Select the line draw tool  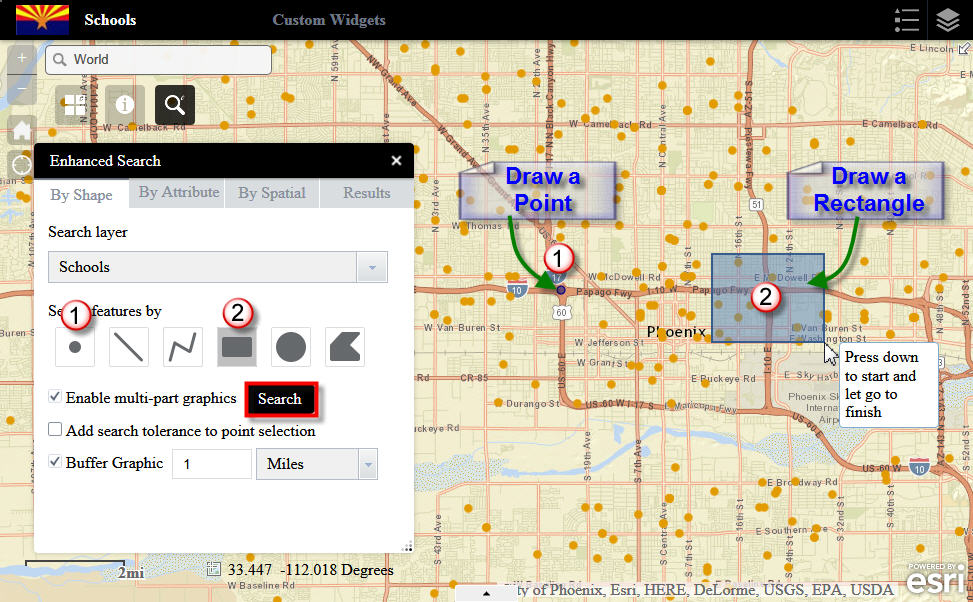click(128, 347)
